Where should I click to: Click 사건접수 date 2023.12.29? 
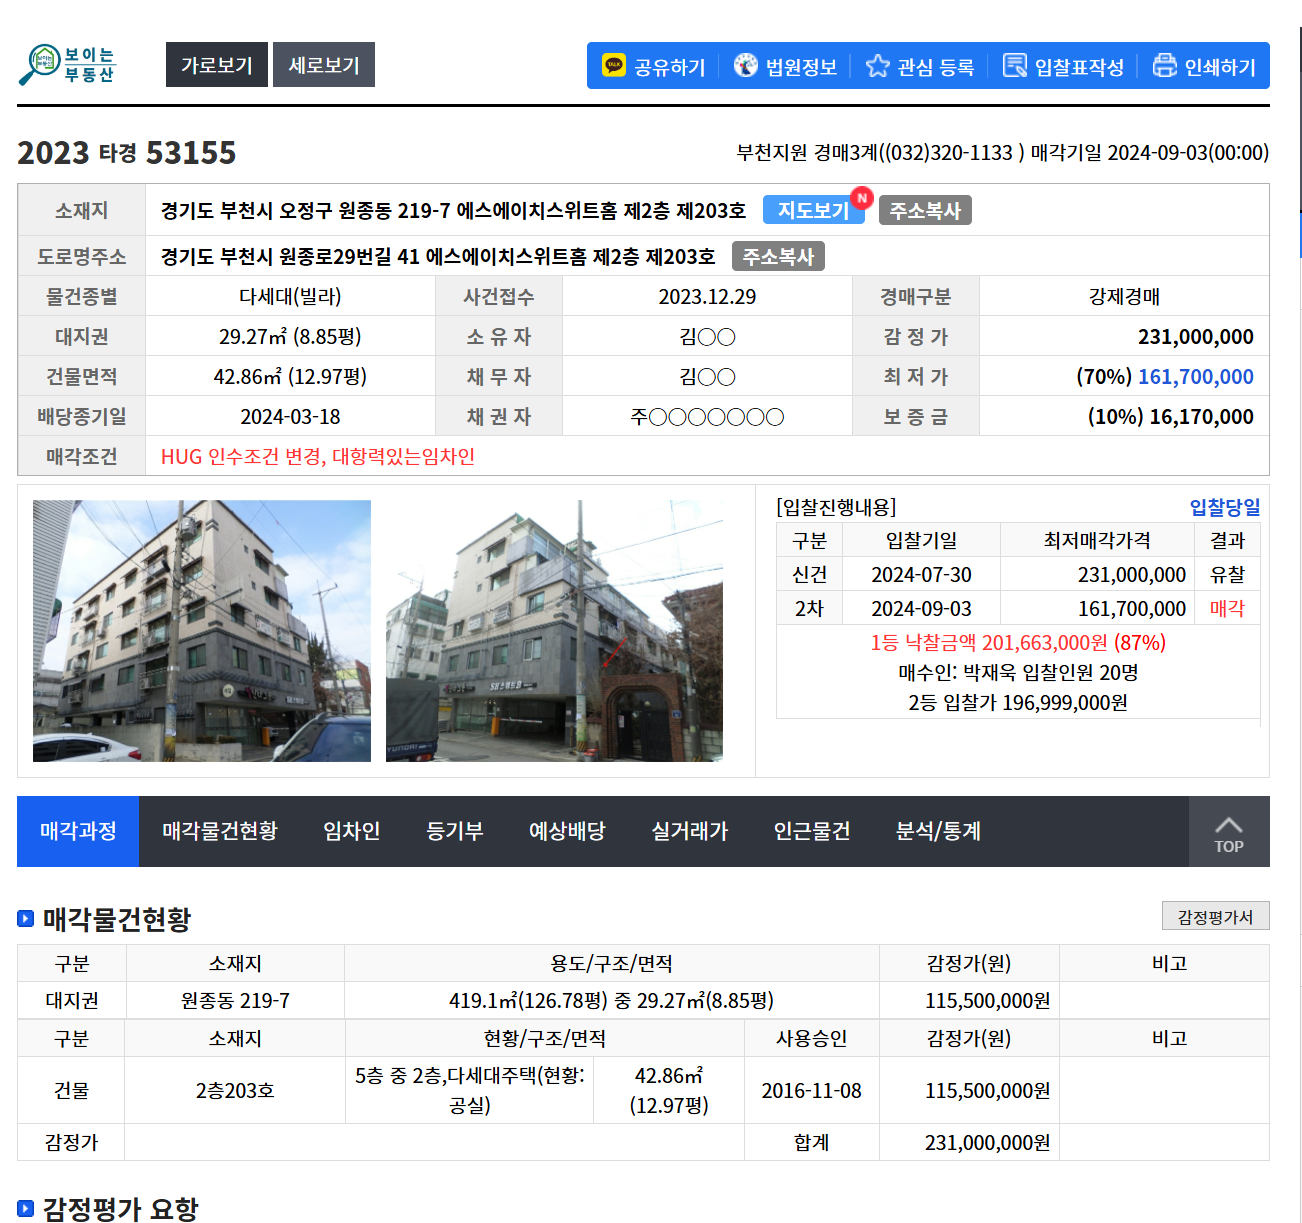(x=707, y=296)
